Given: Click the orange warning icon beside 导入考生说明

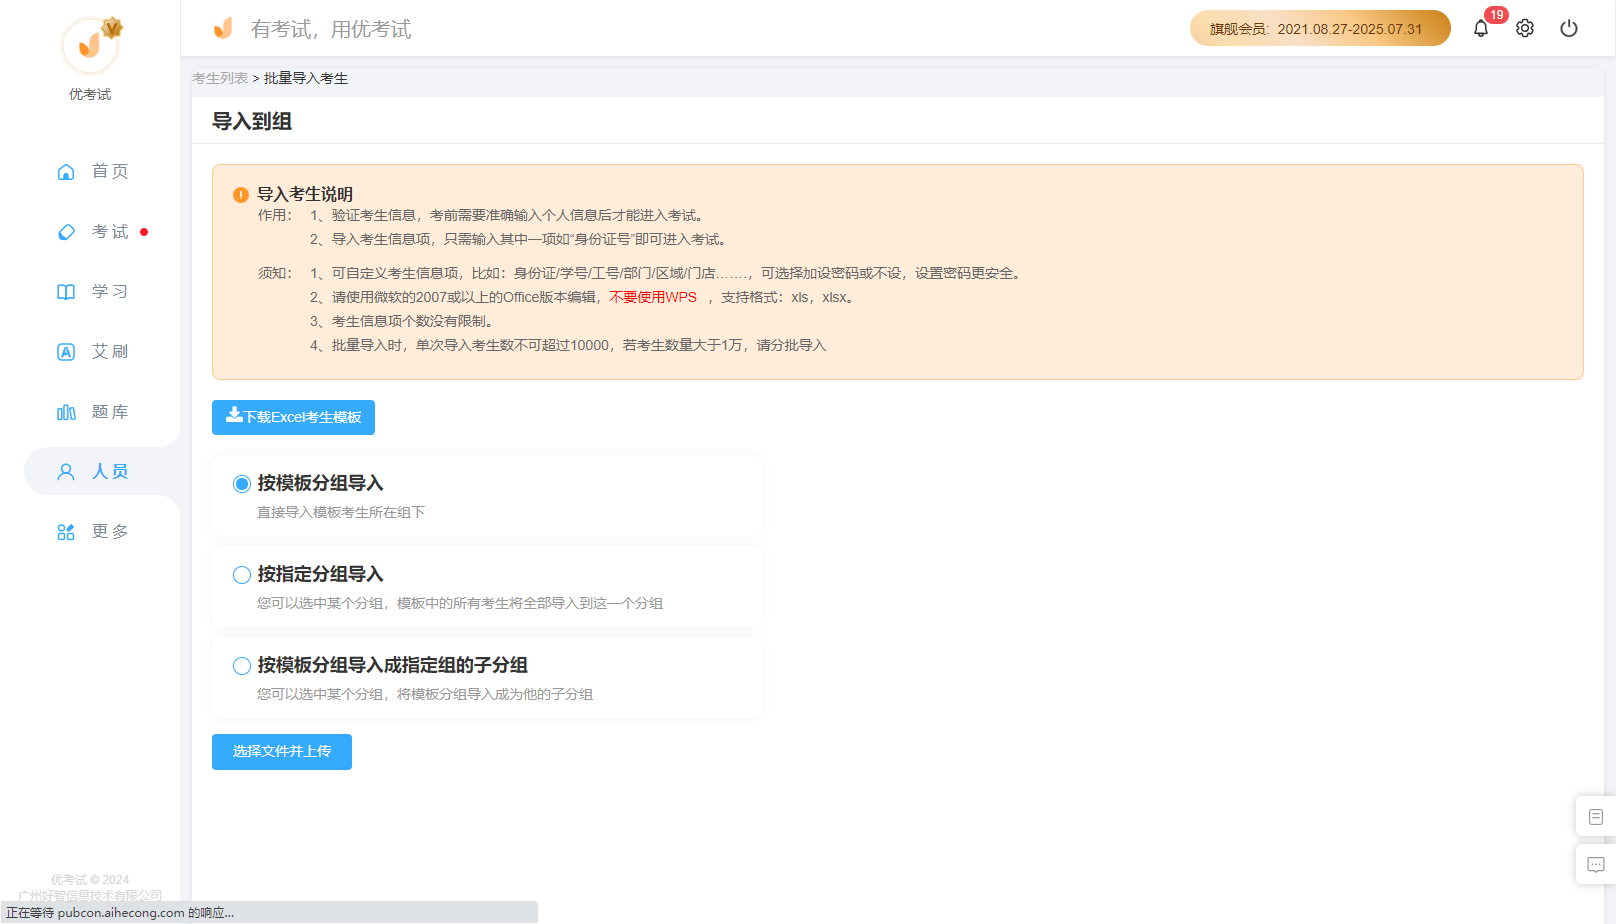Looking at the screenshot, I should pos(241,195).
